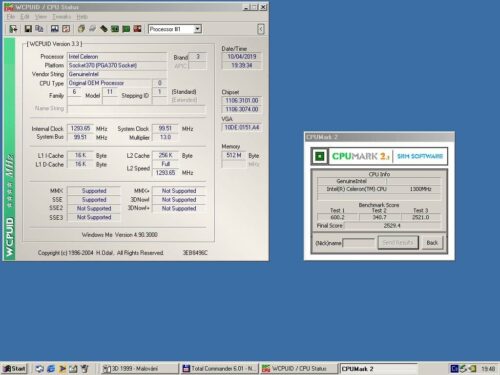Click the Internal Clock value 1293.65
Image resolution: width=500 pixels, height=375 pixels.
pyautogui.click(x=80, y=128)
